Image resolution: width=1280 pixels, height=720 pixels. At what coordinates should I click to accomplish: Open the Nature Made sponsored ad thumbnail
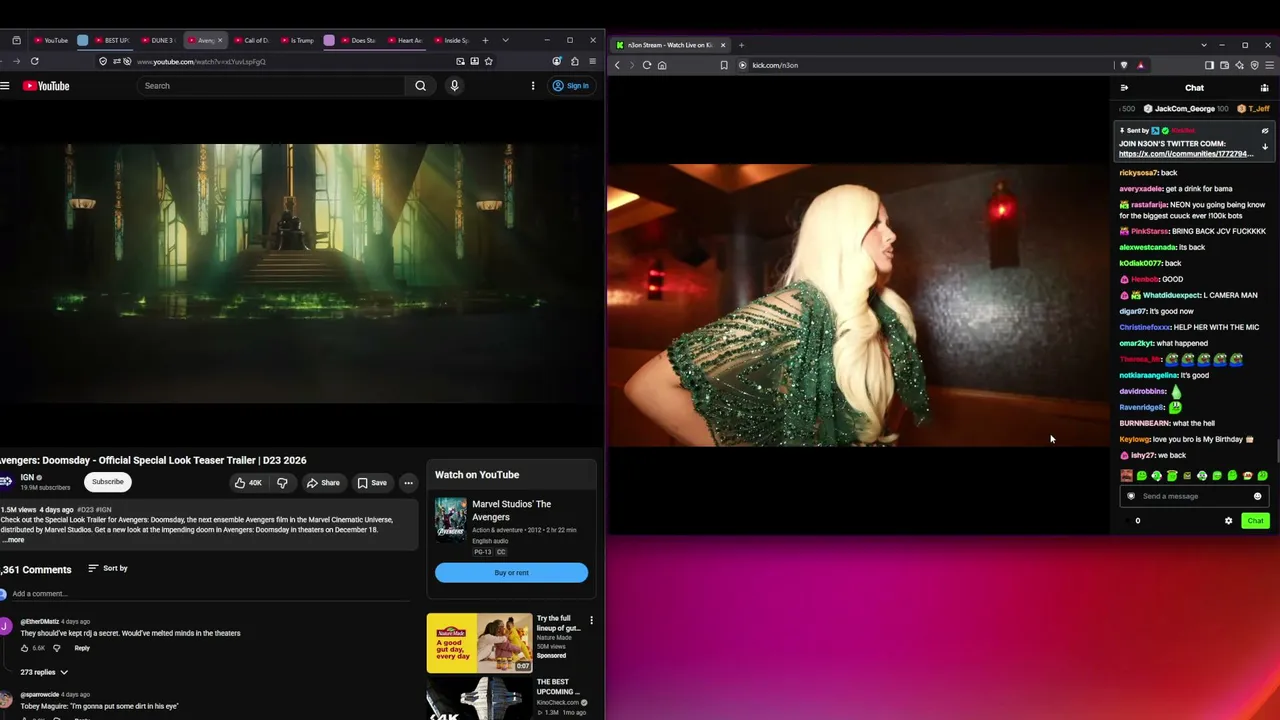click(x=480, y=643)
